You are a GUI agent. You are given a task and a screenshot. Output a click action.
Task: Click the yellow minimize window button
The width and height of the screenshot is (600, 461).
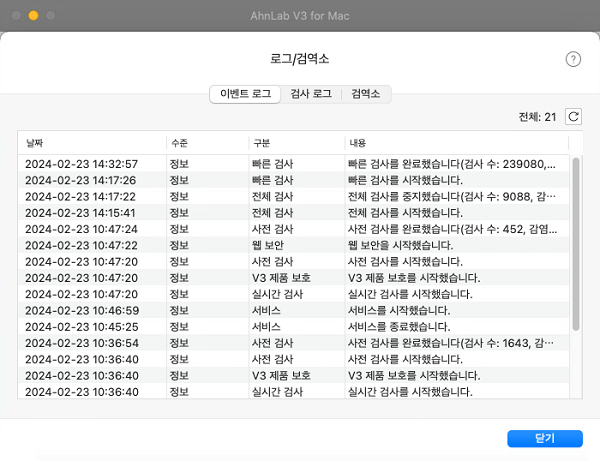pyautogui.click(x=34, y=15)
